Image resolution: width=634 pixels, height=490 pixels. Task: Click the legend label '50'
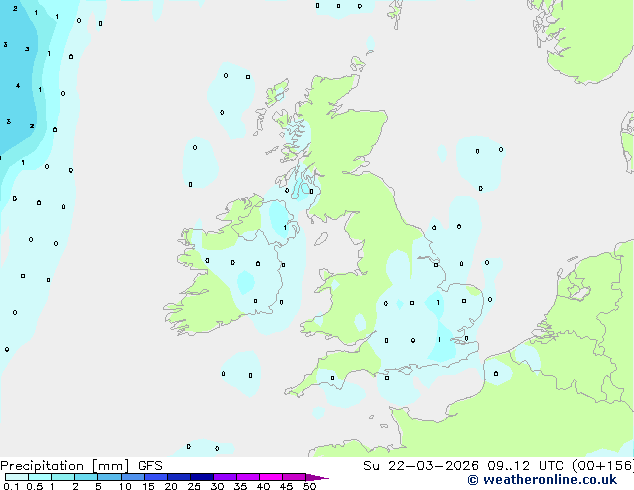click(x=309, y=486)
